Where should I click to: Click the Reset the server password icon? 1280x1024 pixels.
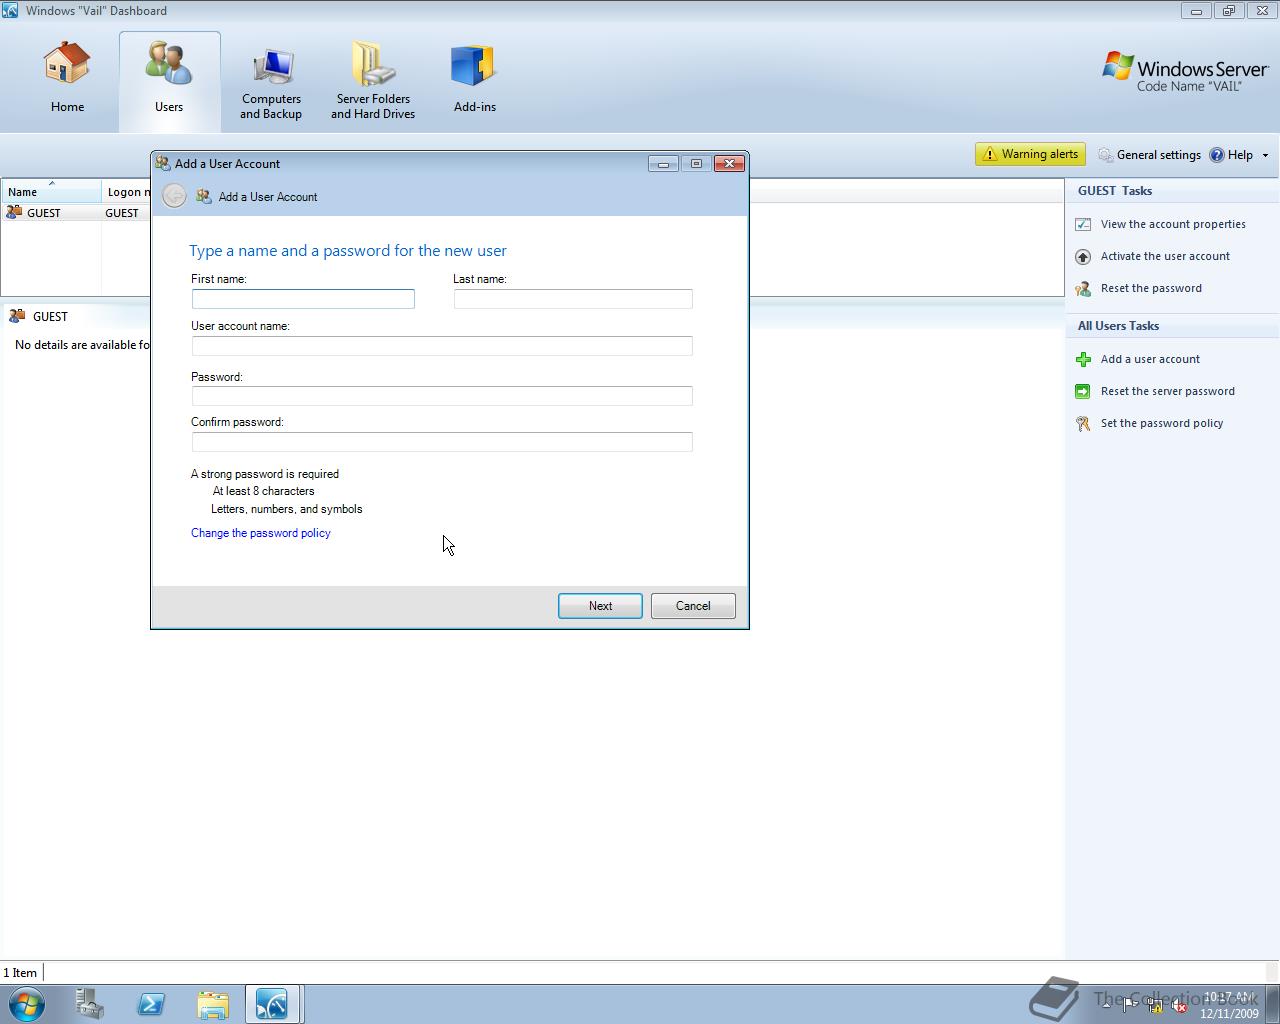pos(1083,391)
